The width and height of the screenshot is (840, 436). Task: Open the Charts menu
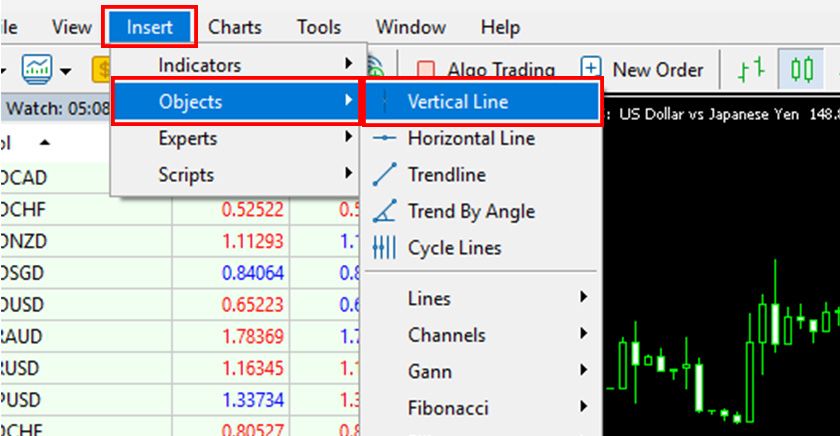236,27
